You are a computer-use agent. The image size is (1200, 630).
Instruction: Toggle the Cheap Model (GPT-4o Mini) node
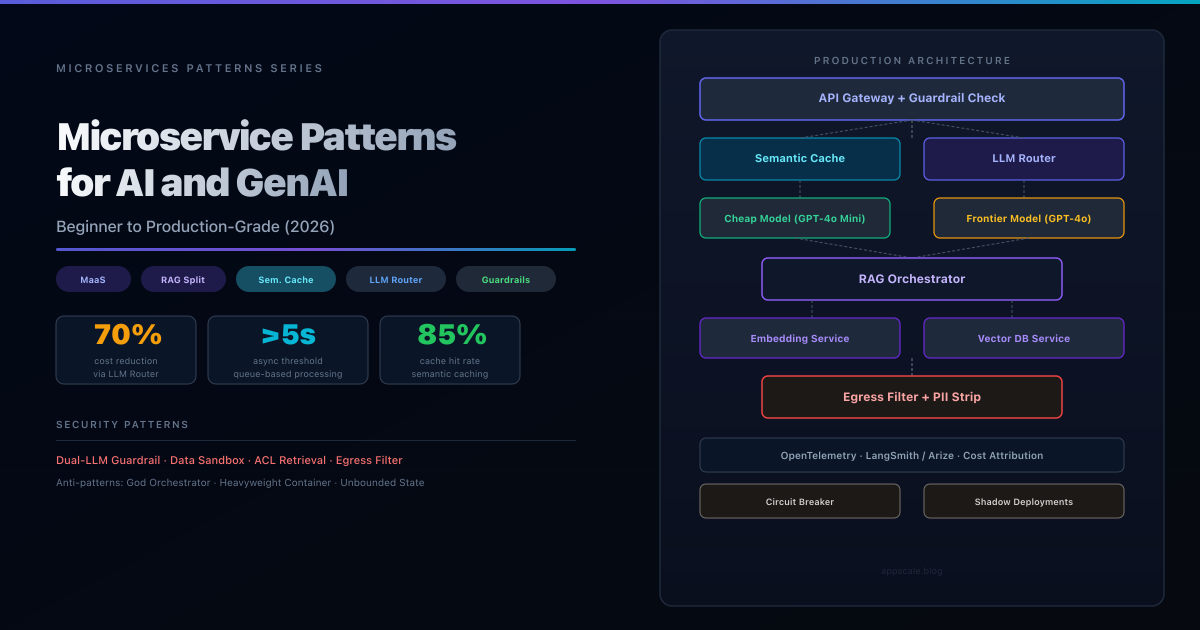794,218
